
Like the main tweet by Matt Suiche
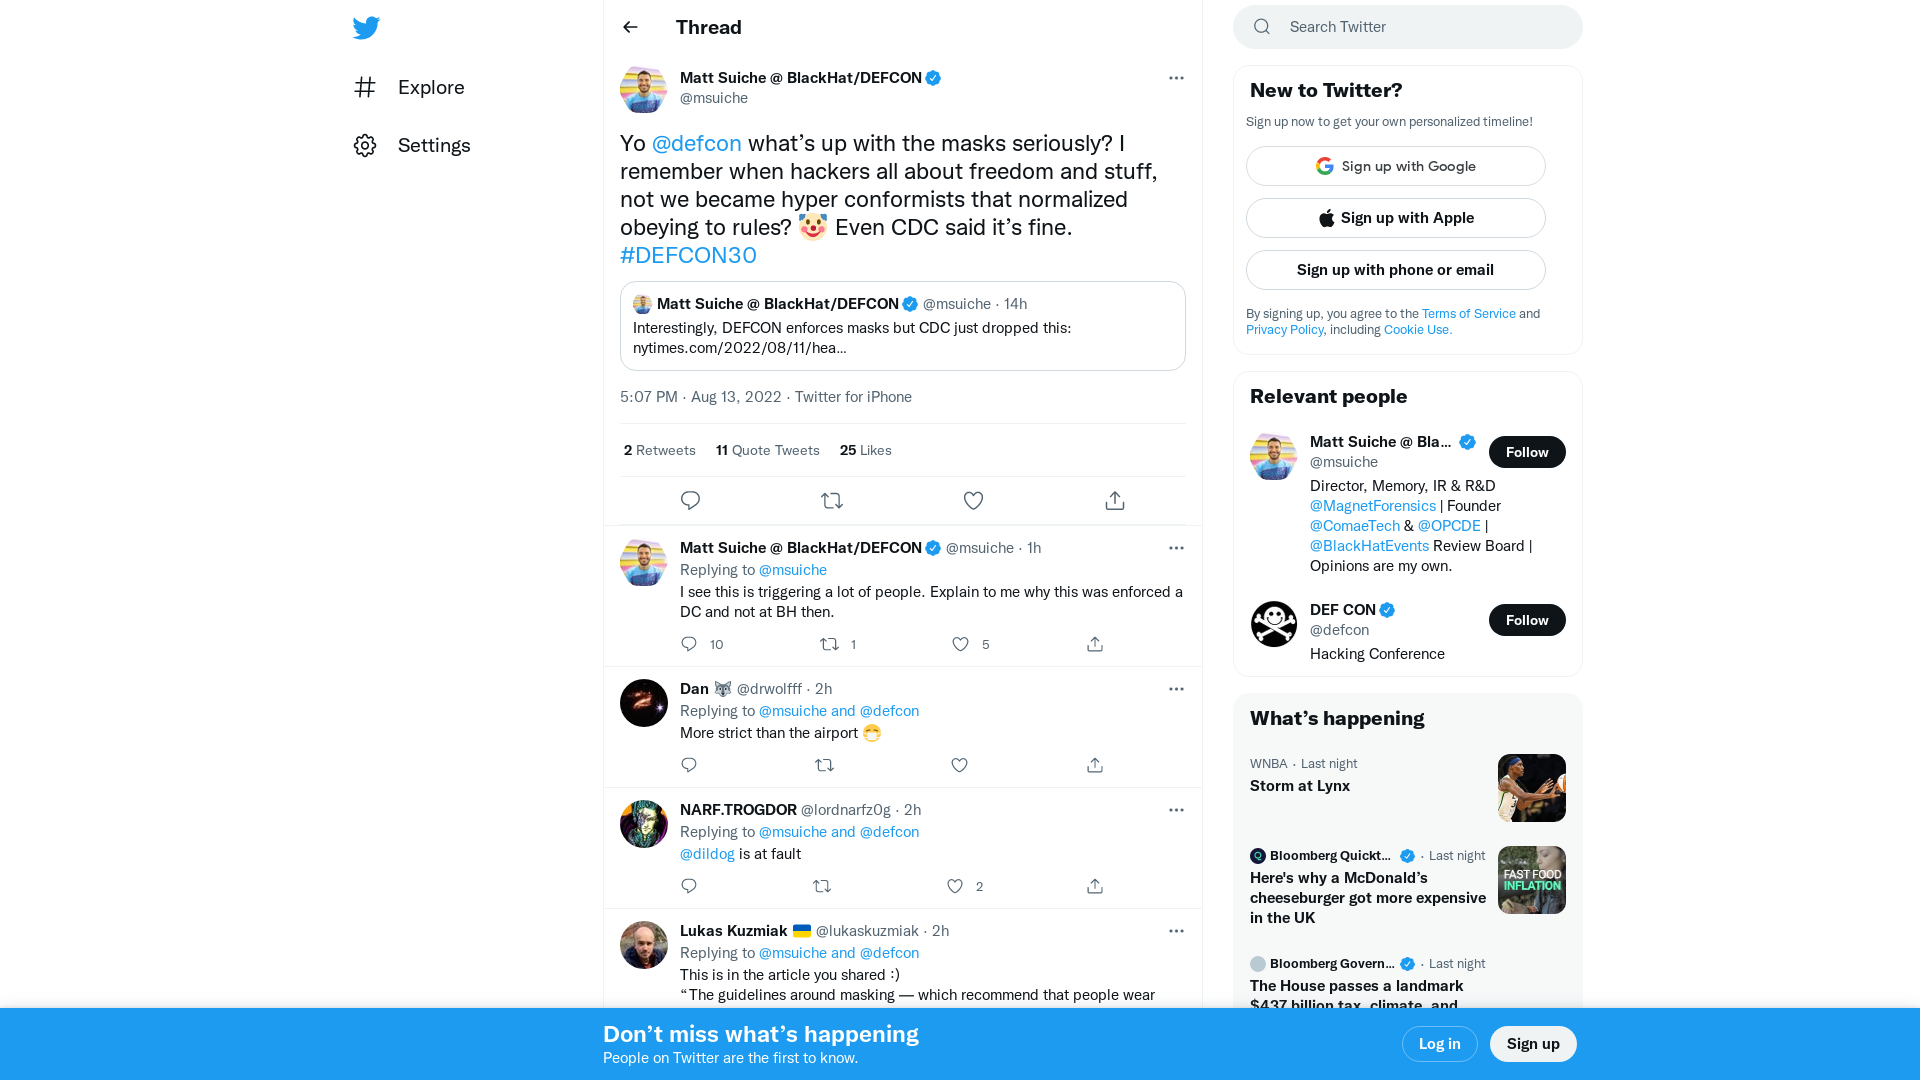(973, 501)
